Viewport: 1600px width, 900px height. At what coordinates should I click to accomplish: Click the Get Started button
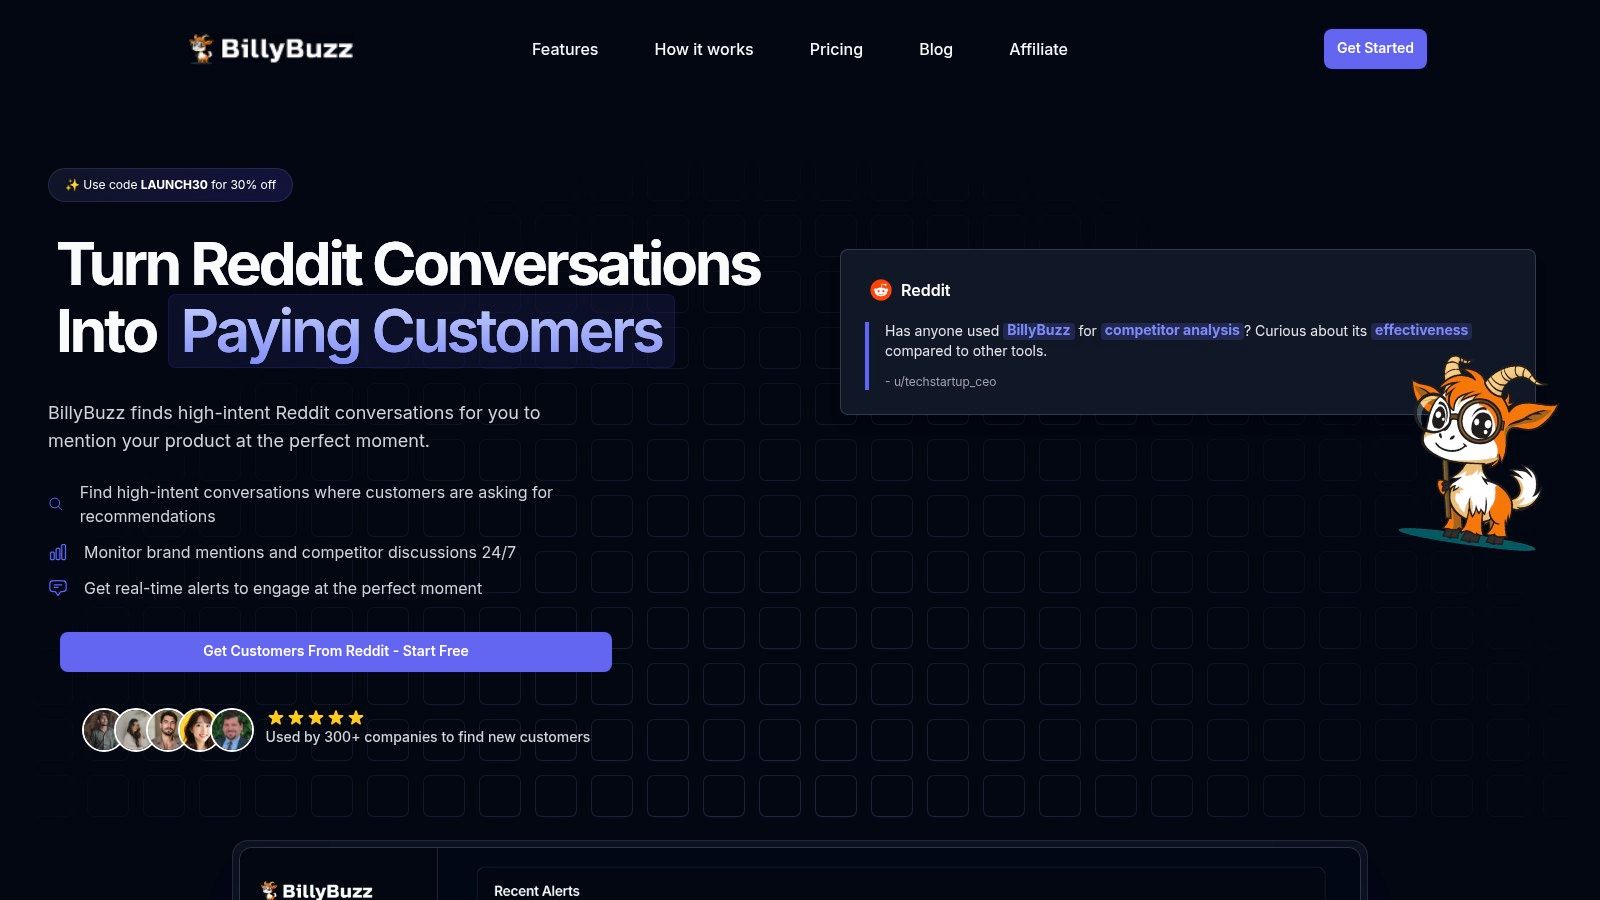pyautogui.click(x=1375, y=48)
